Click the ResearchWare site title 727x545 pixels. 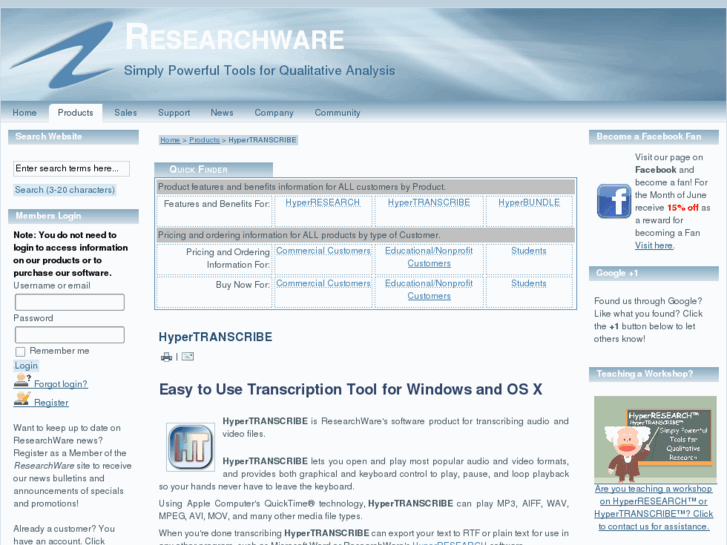point(235,37)
